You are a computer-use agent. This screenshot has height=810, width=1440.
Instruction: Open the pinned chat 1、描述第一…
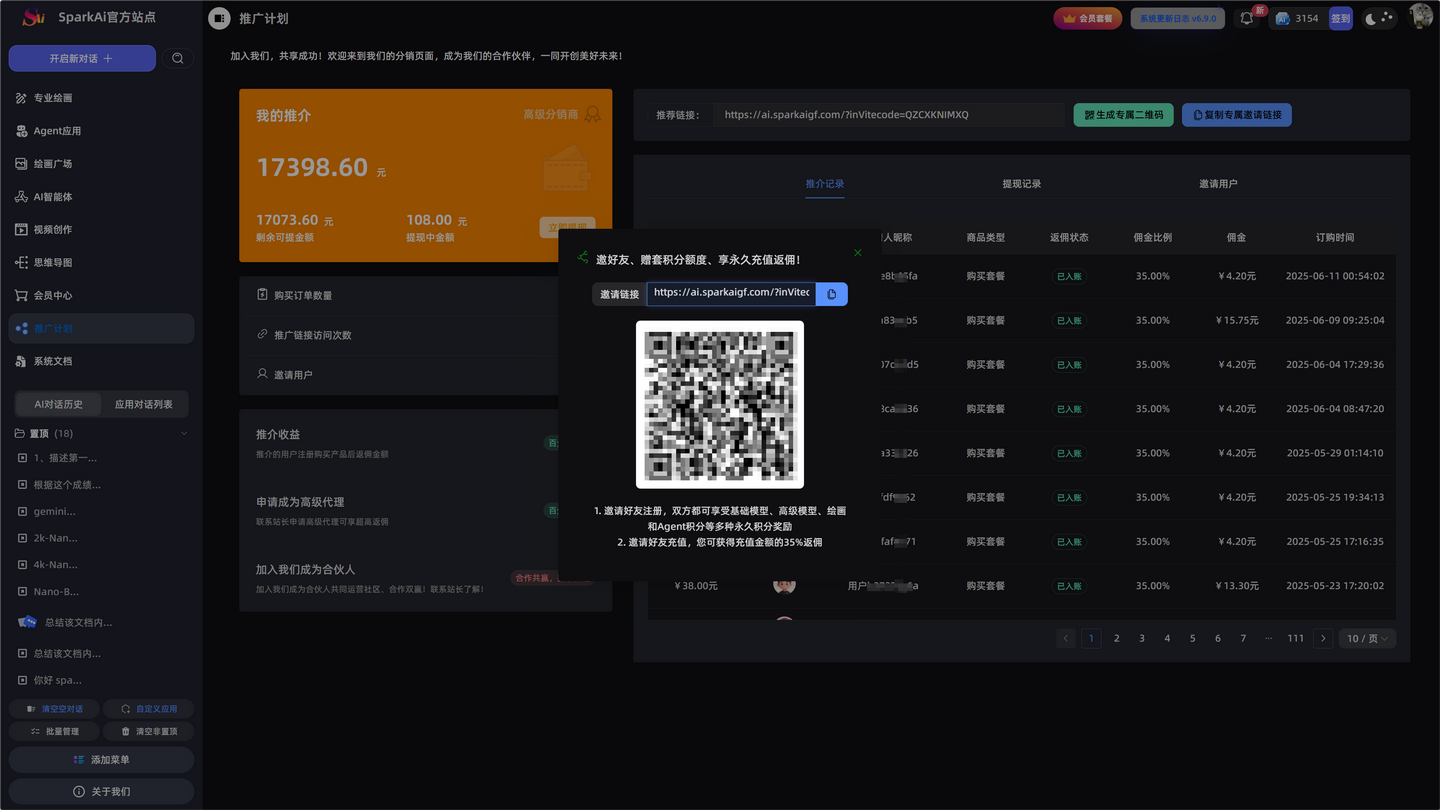[x=101, y=458]
